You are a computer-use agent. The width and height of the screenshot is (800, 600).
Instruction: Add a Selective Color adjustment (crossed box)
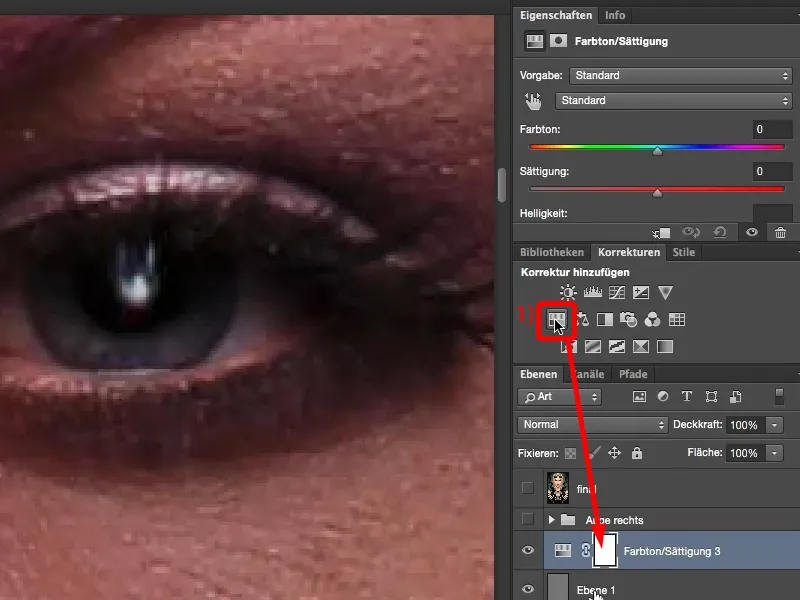coord(641,347)
